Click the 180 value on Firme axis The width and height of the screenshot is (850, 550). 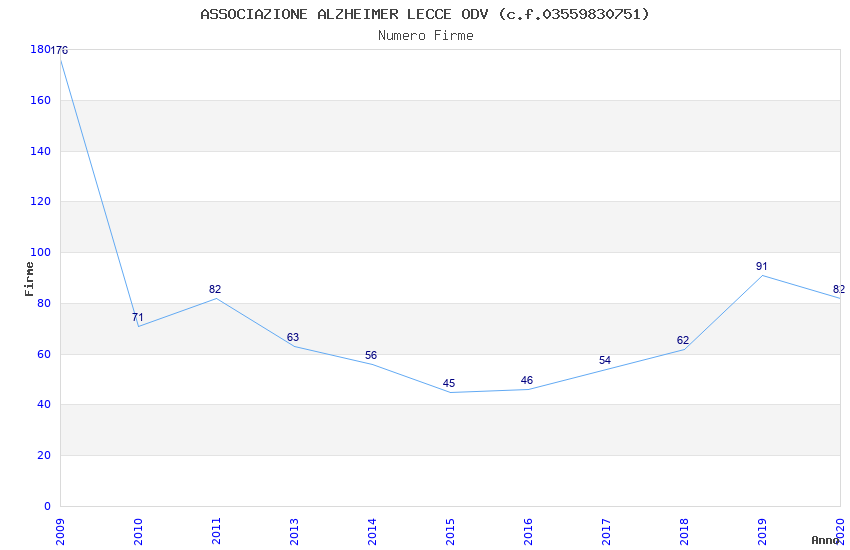[40, 49]
